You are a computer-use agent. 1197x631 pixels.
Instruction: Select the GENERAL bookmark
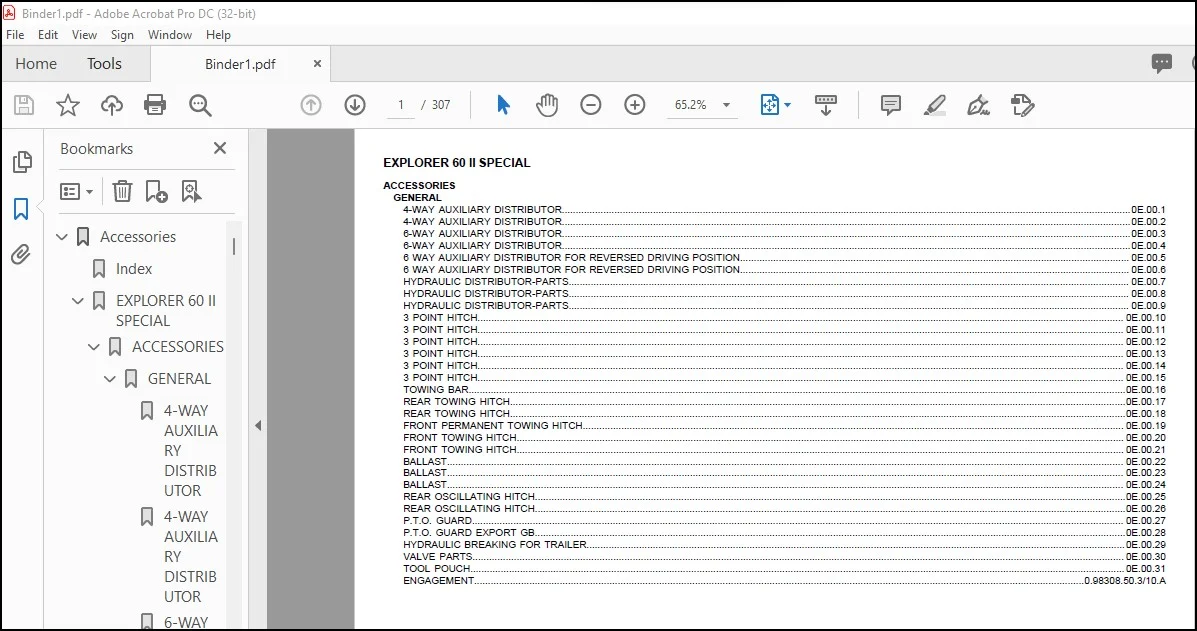click(x=179, y=378)
